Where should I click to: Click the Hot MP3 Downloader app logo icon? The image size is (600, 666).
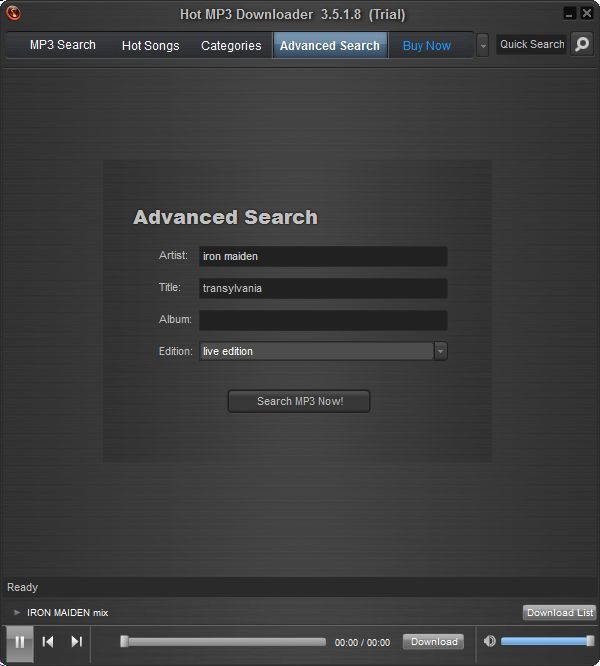point(14,13)
